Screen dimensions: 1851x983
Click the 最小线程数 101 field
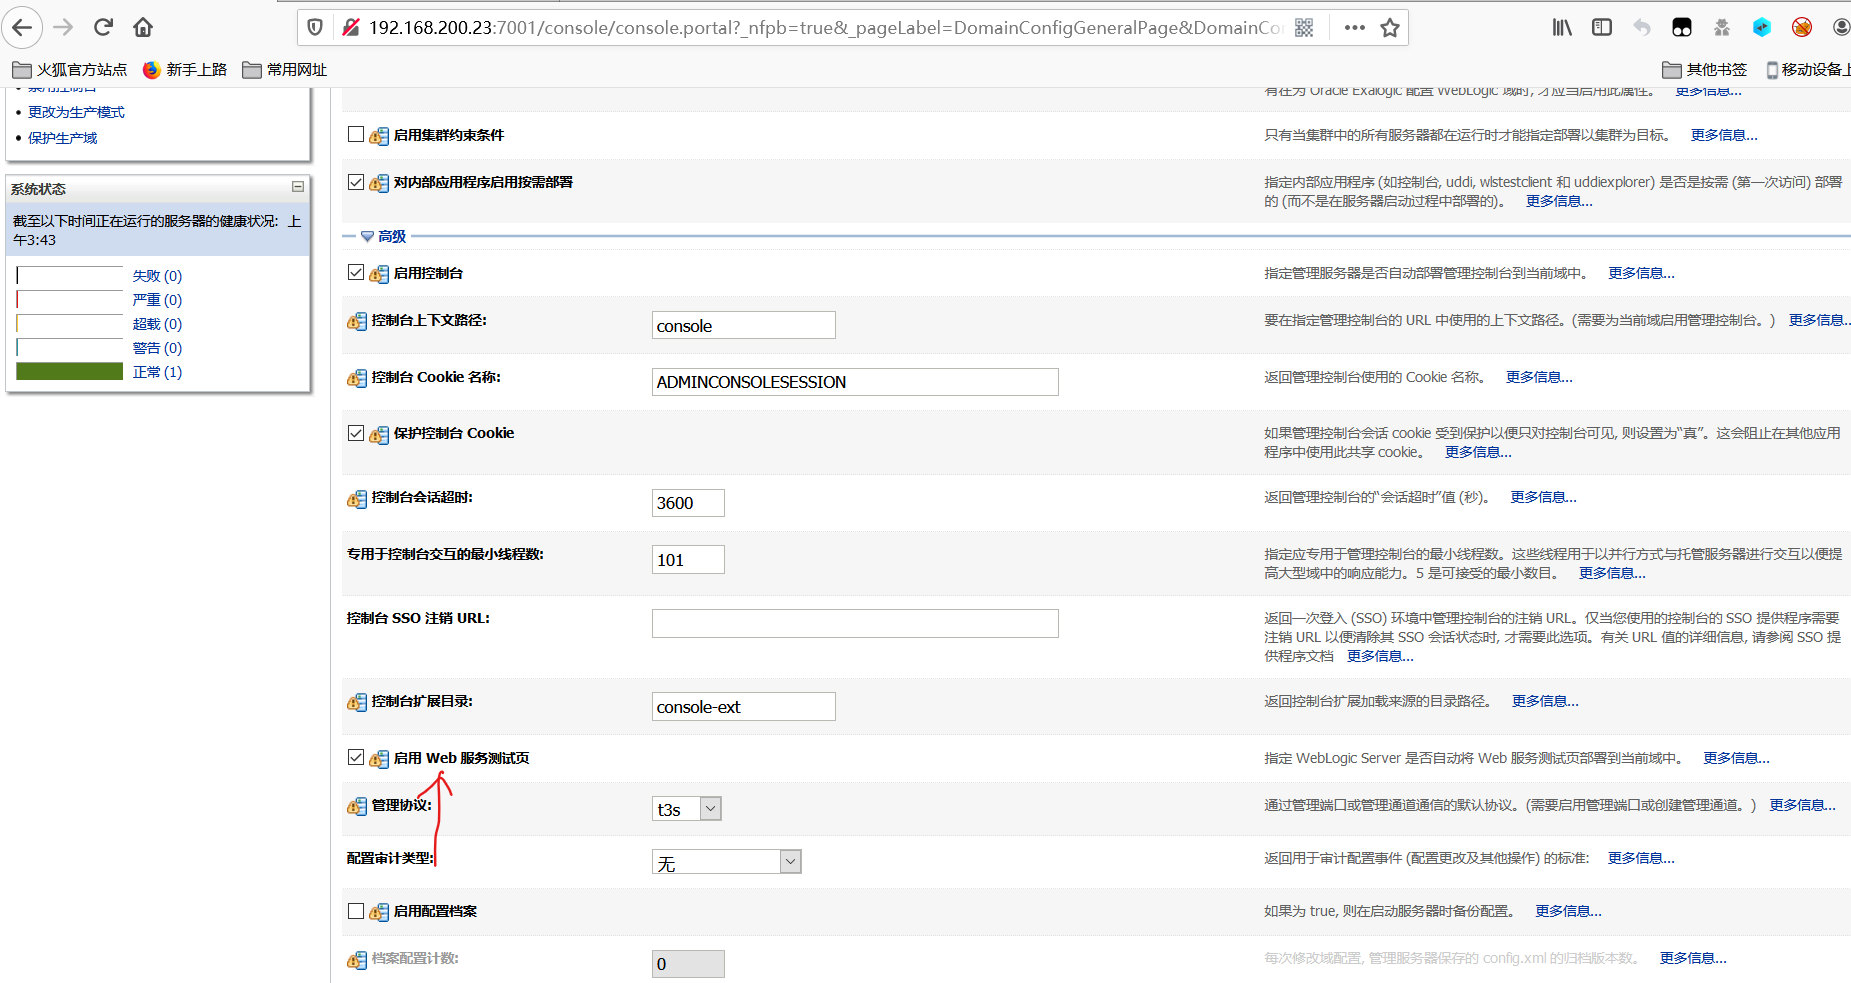(688, 560)
